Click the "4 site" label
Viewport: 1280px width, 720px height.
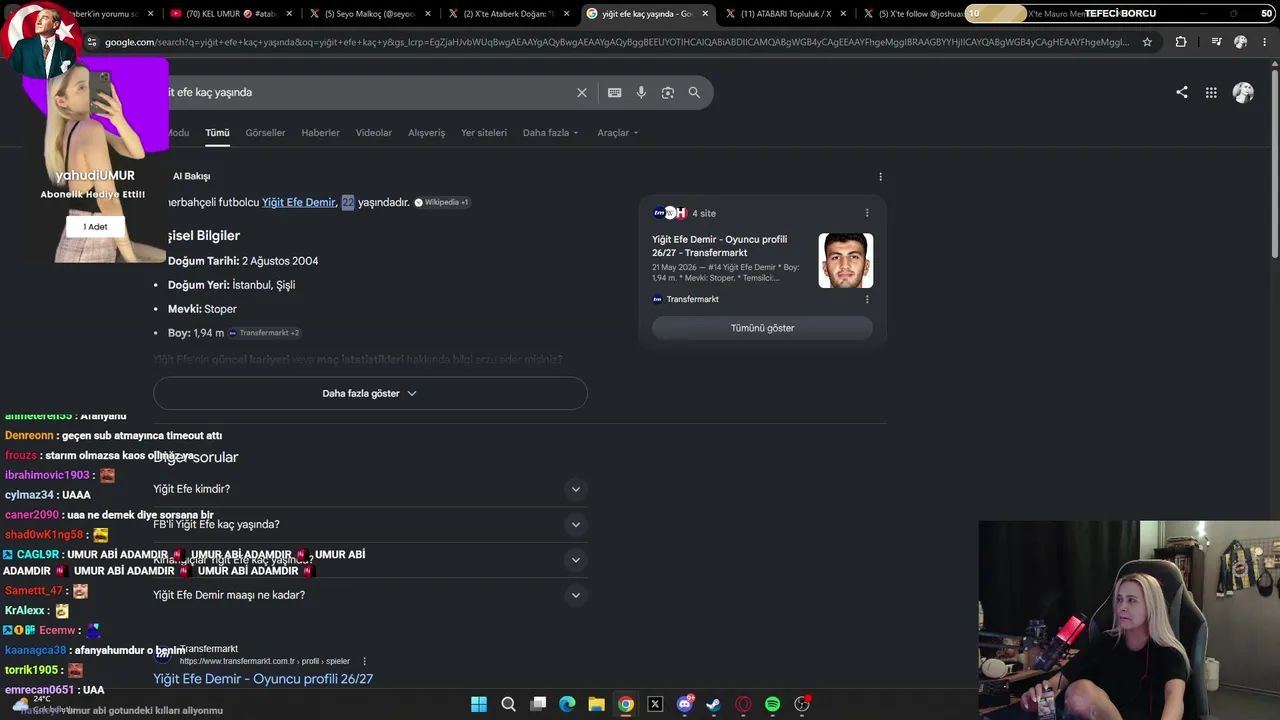(704, 213)
